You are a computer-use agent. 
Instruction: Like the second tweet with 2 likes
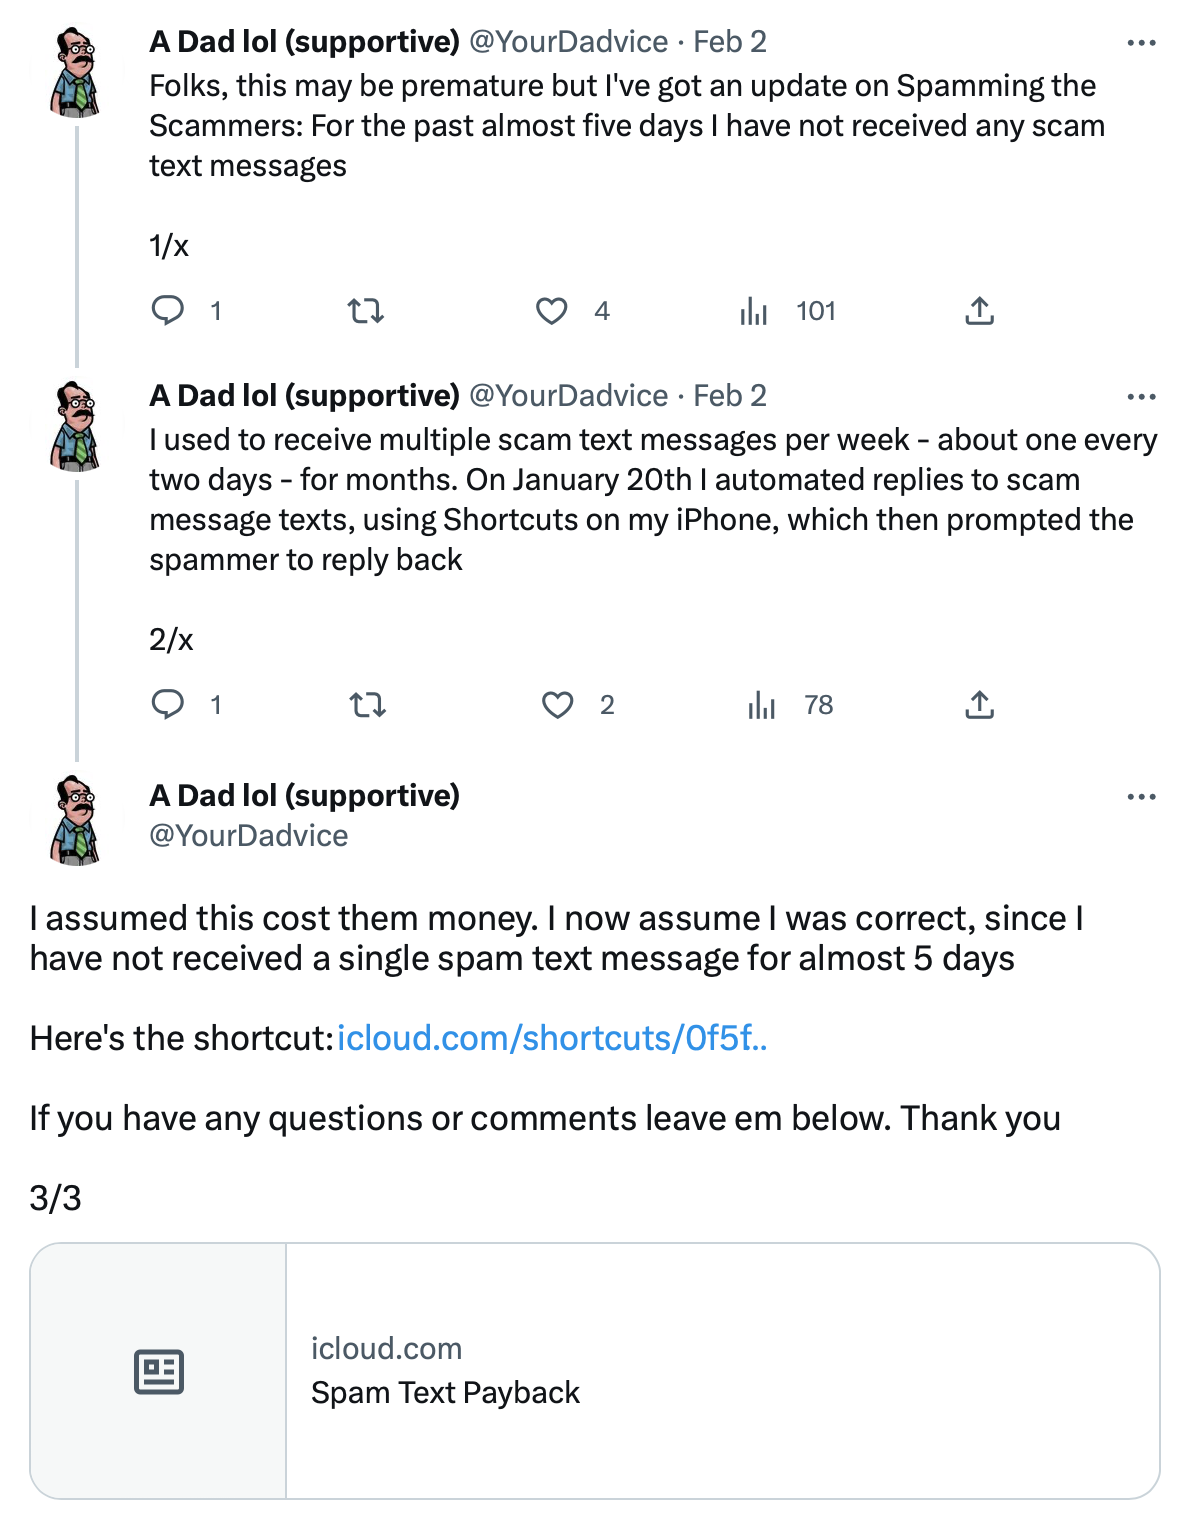click(558, 705)
